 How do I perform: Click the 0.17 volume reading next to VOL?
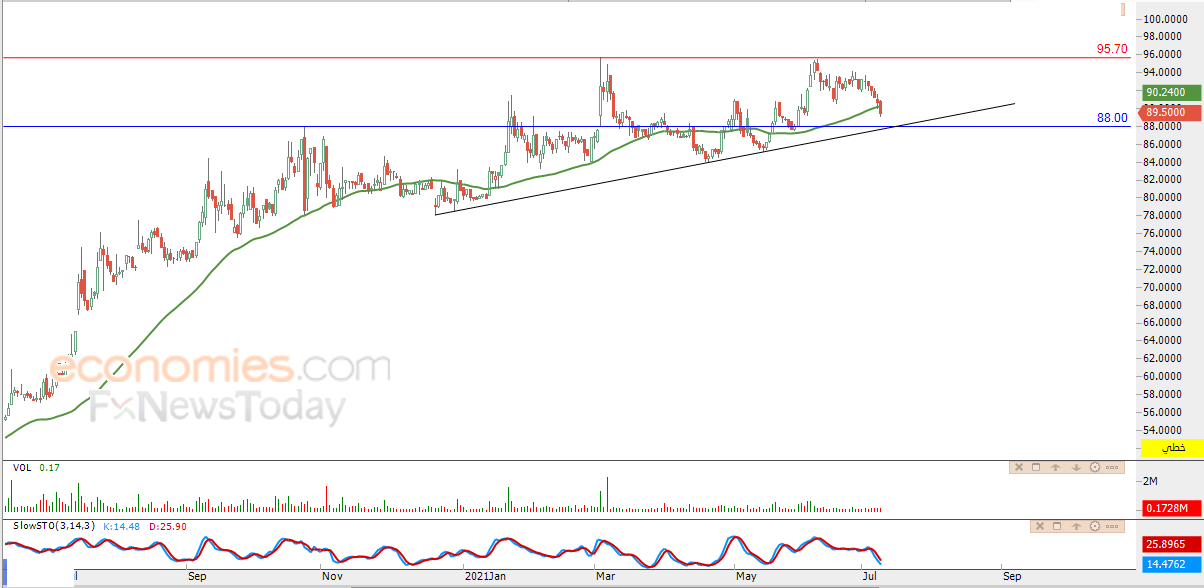tap(49, 467)
